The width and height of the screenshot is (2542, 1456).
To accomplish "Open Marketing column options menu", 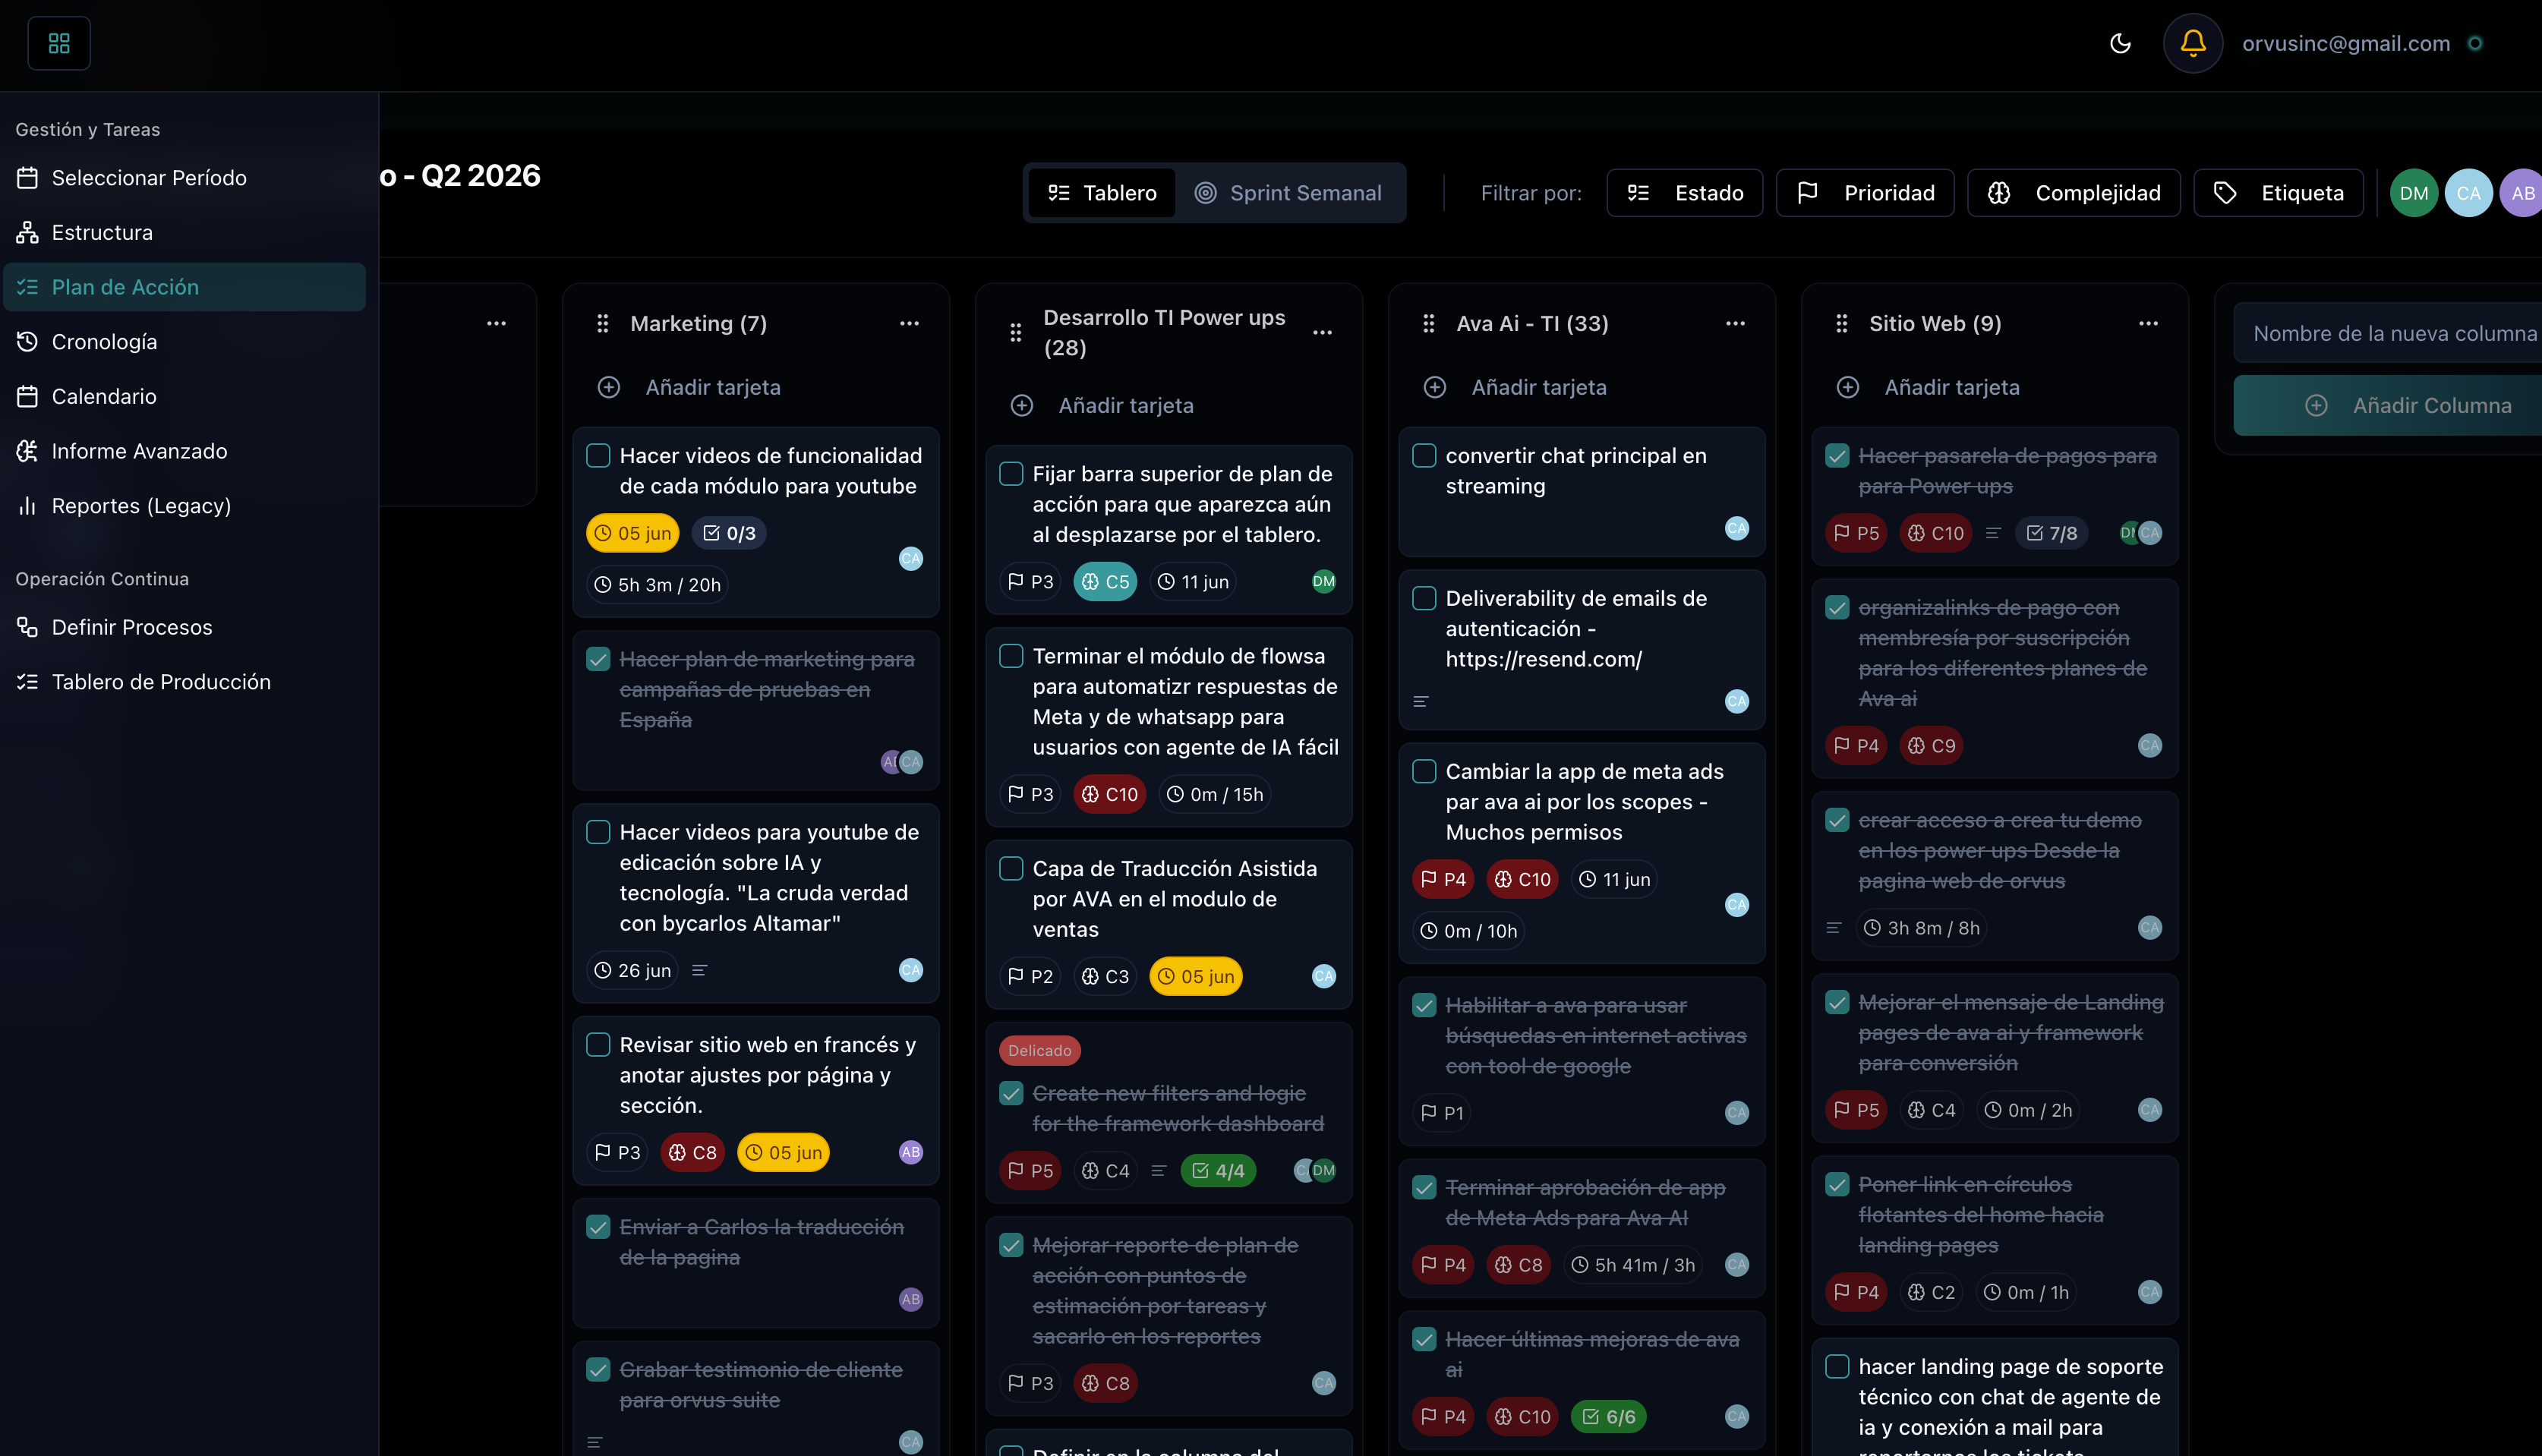I will click(x=909, y=323).
